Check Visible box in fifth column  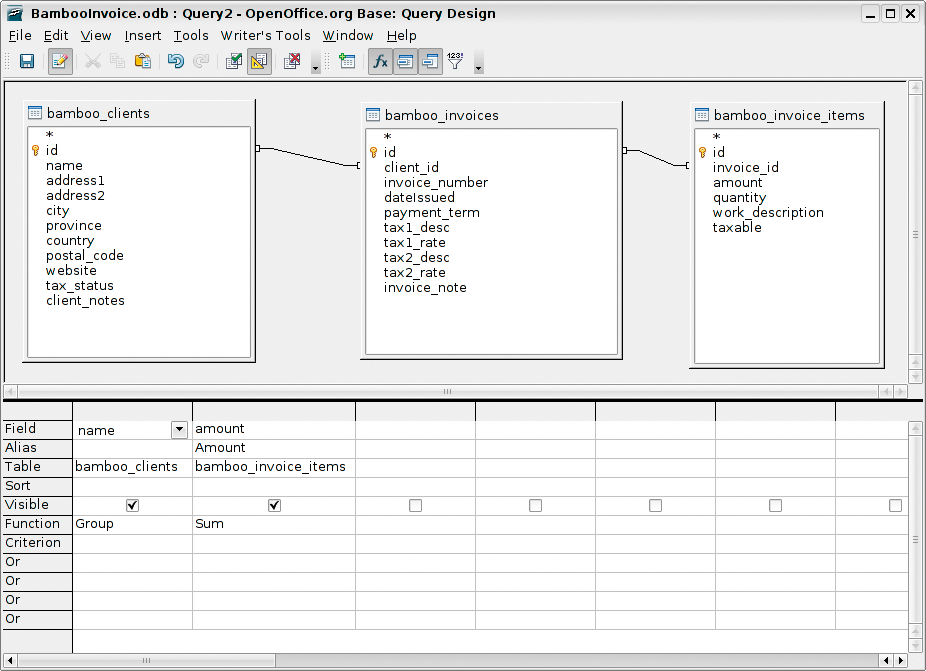pos(655,506)
